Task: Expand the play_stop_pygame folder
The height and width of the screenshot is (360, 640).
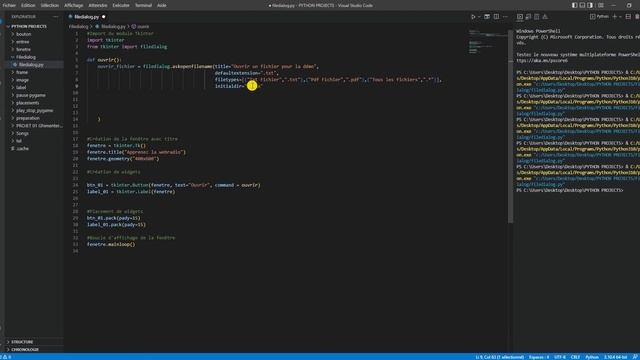Action: tap(34, 111)
